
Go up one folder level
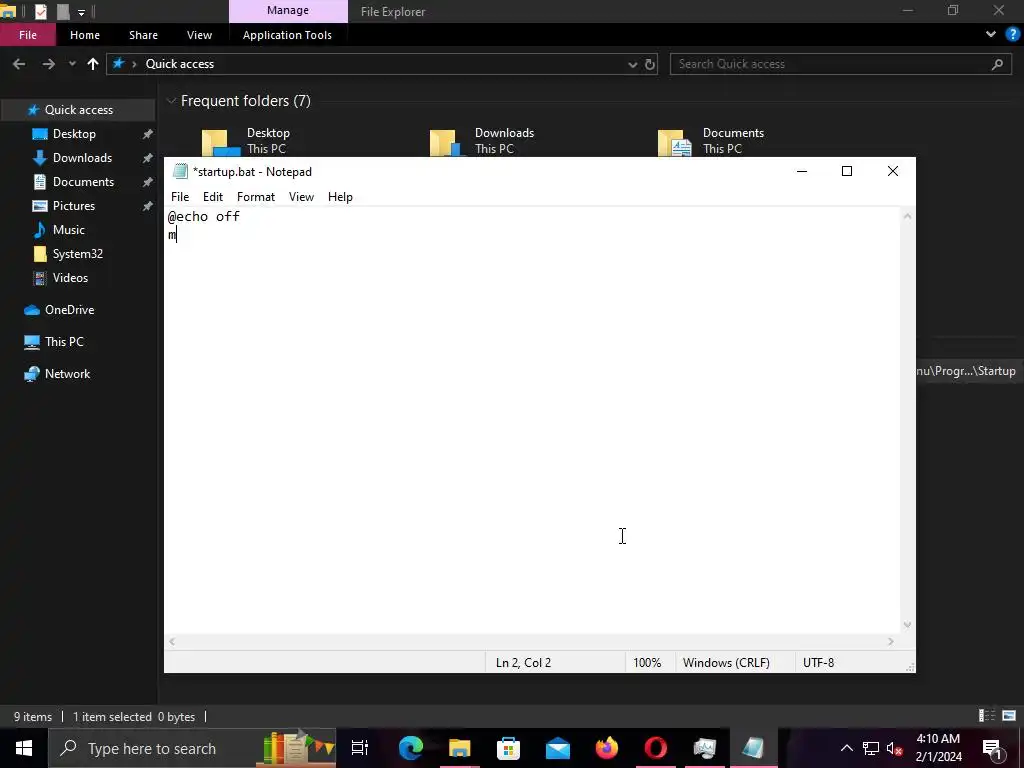click(93, 64)
